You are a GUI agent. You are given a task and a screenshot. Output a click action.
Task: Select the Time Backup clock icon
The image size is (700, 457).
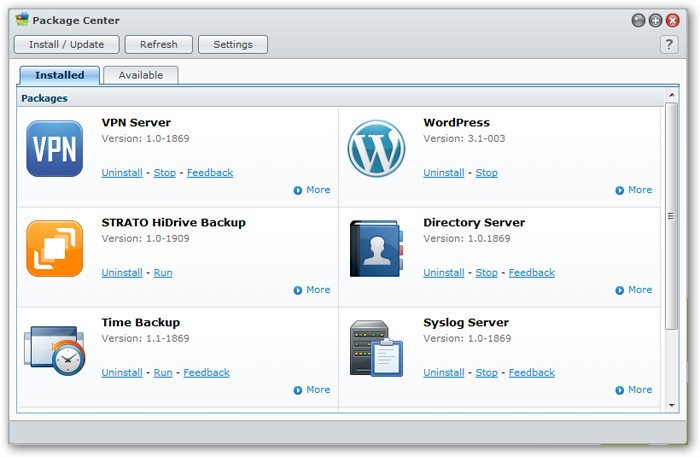[x=54, y=350]
